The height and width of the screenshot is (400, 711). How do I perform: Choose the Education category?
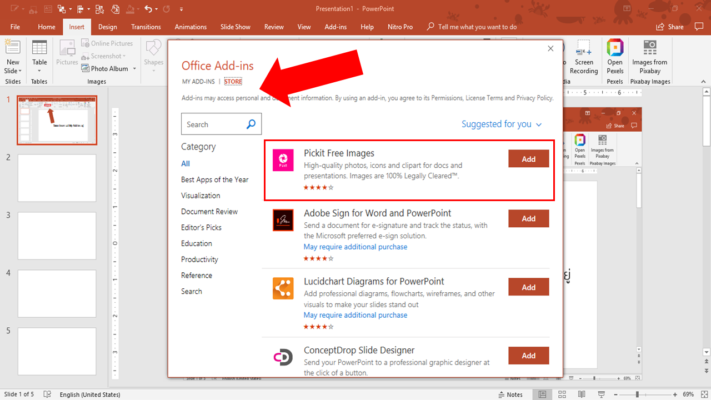pyautogui.click(x=196, y=244)
